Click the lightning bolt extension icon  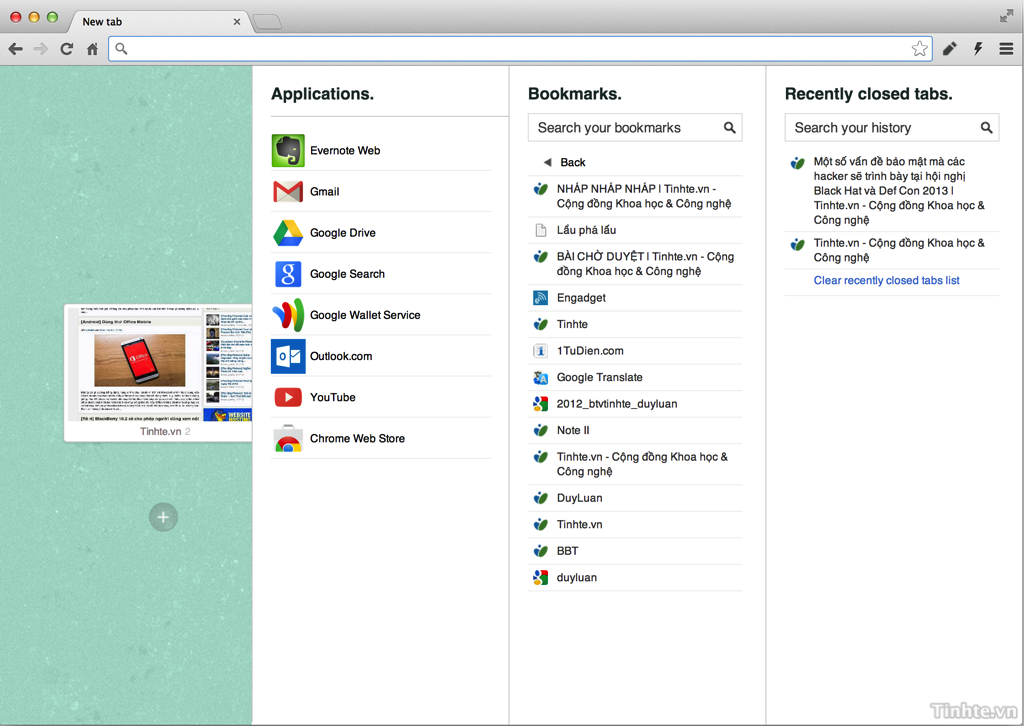978,49
